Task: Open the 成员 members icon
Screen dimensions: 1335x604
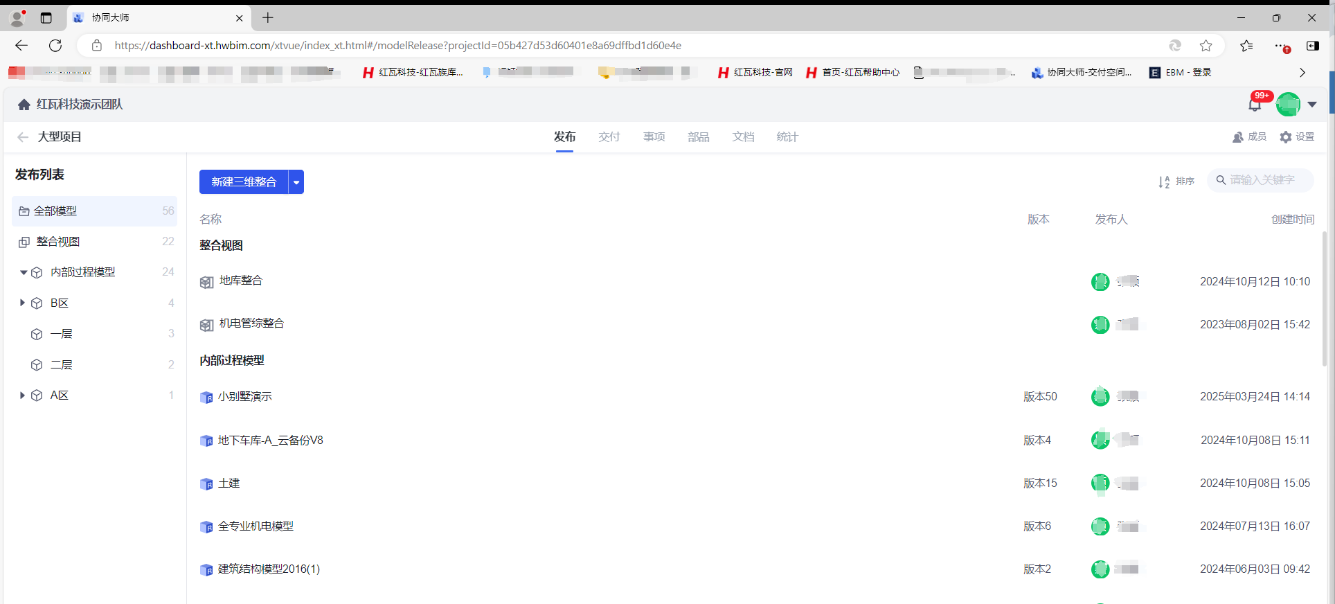Action: (1238, 137)
